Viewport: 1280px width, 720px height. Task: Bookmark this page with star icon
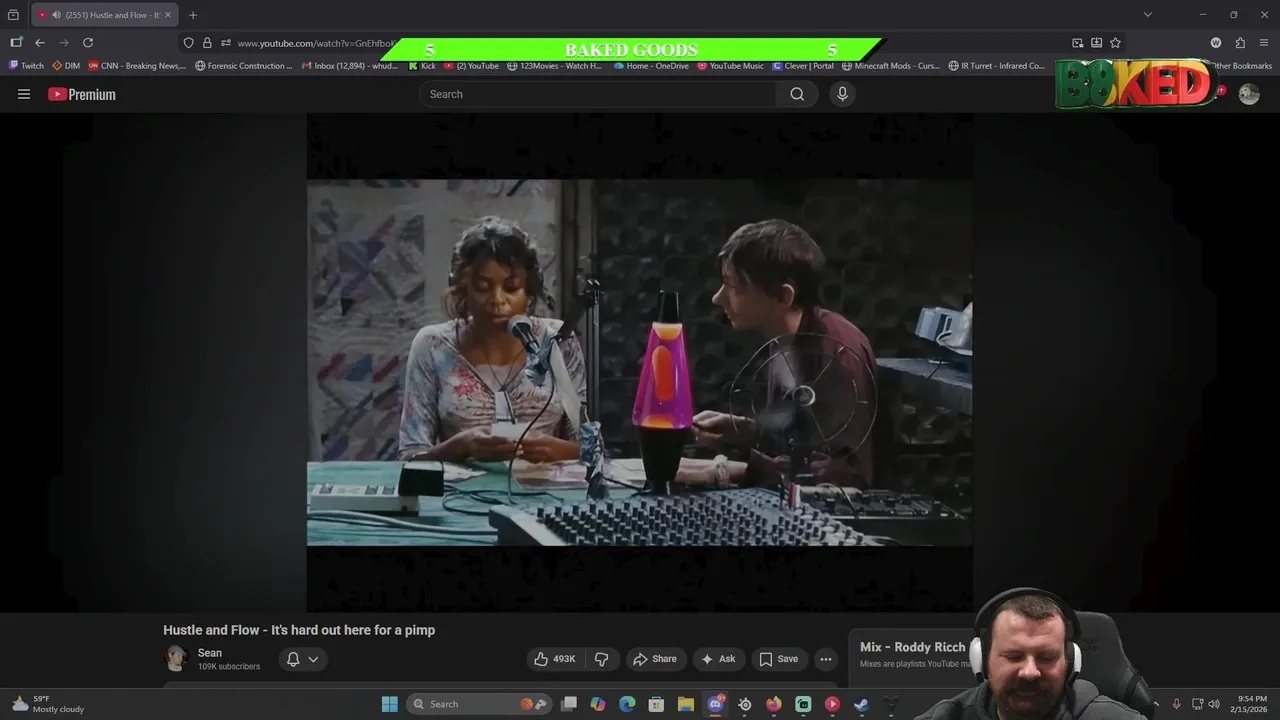[x=1115, y=43]
